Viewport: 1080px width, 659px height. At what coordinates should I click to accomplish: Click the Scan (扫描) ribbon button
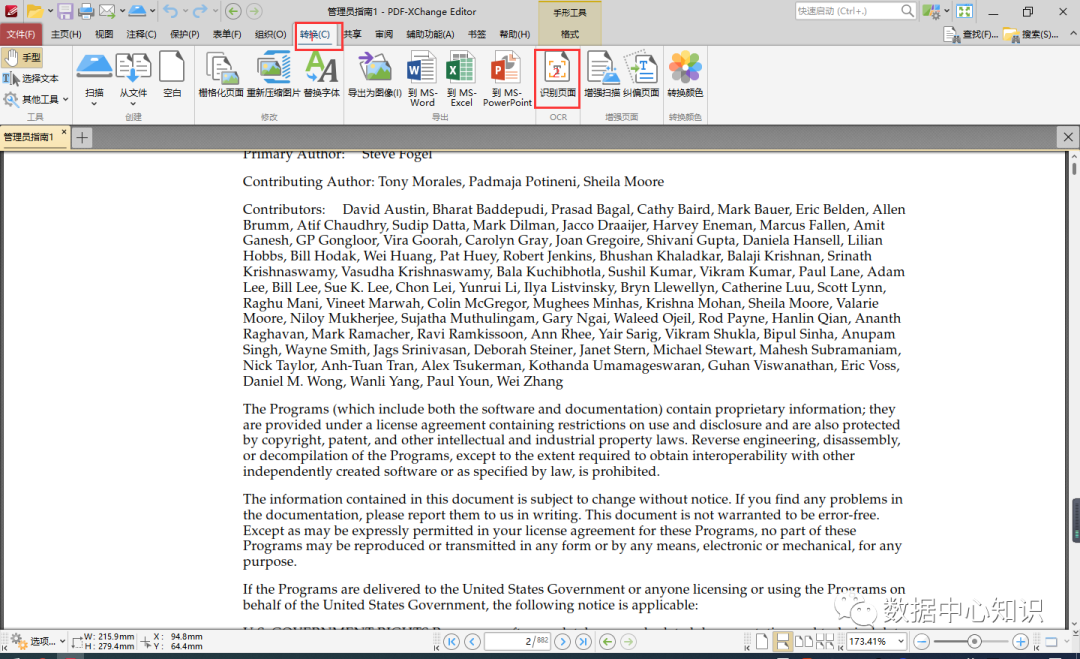[94, 78]
